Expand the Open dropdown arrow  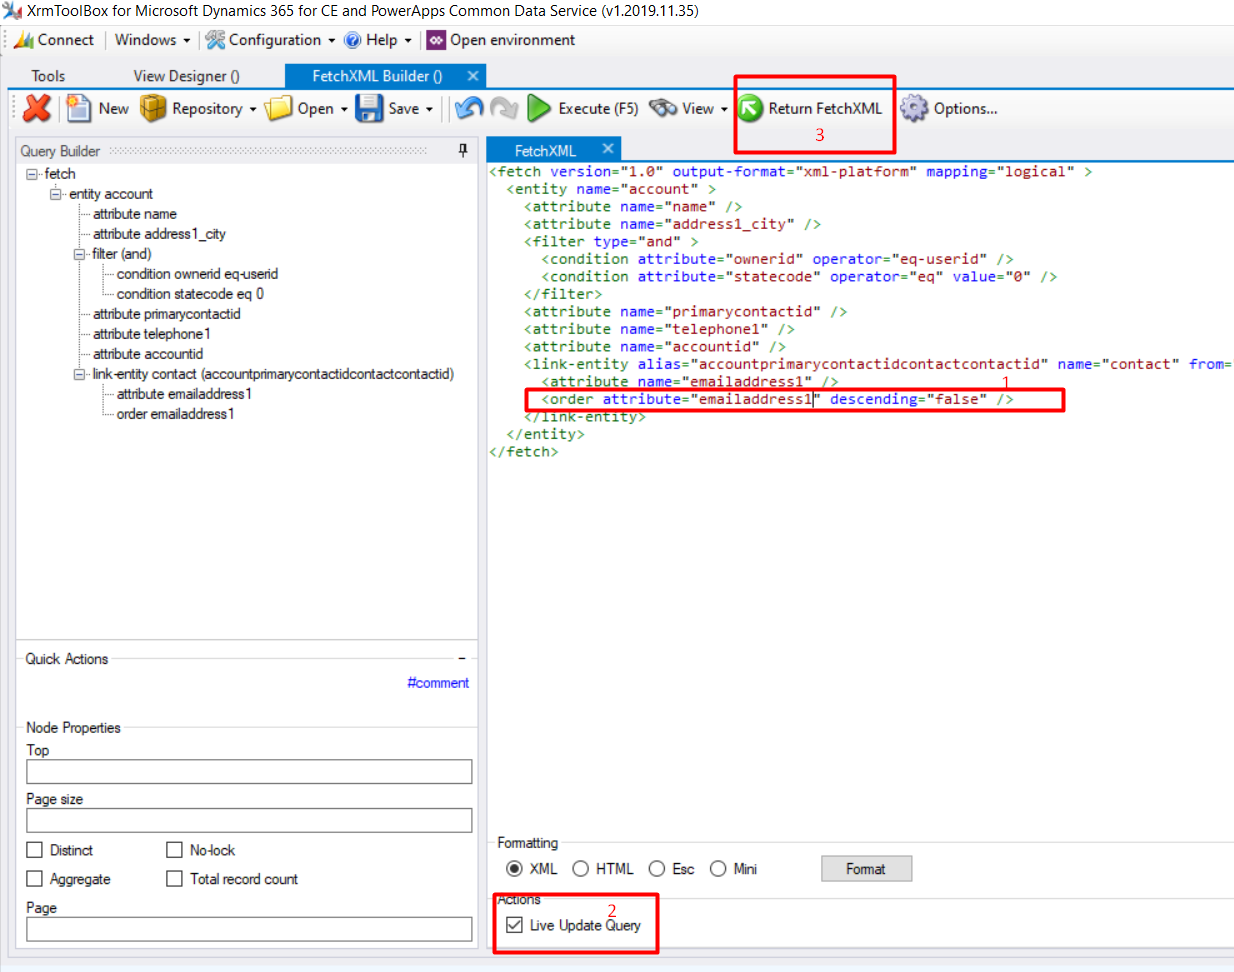click(x=344, y=109)
